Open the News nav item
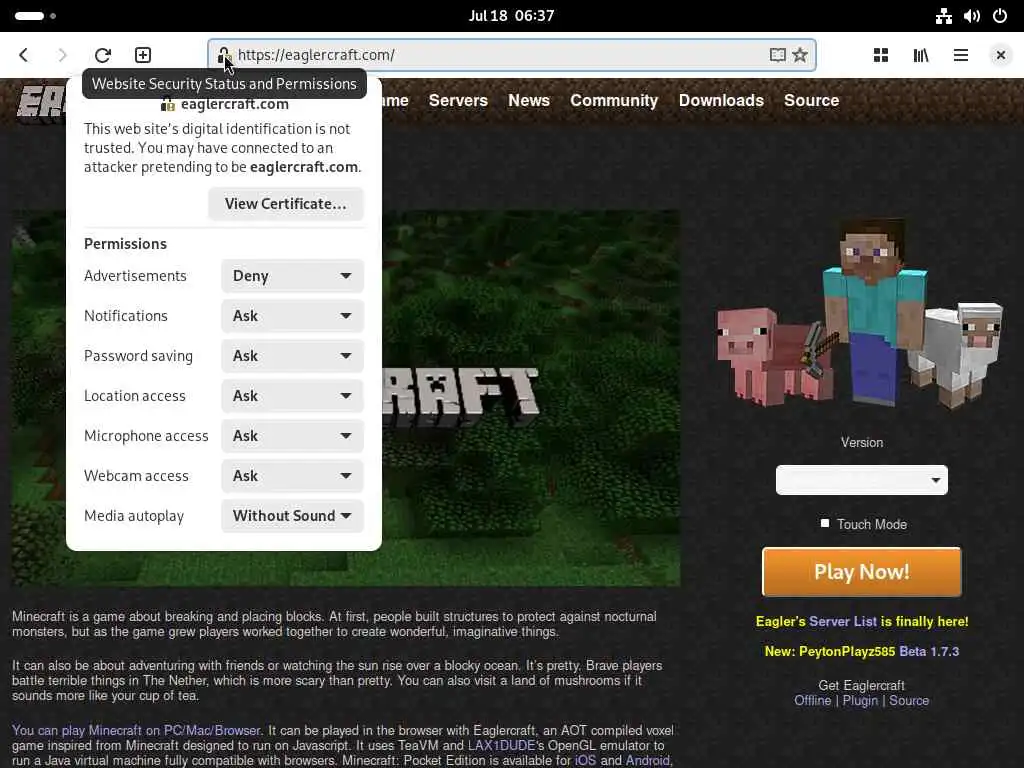The height and width of the screenshot is (768, 1024). 529,101
